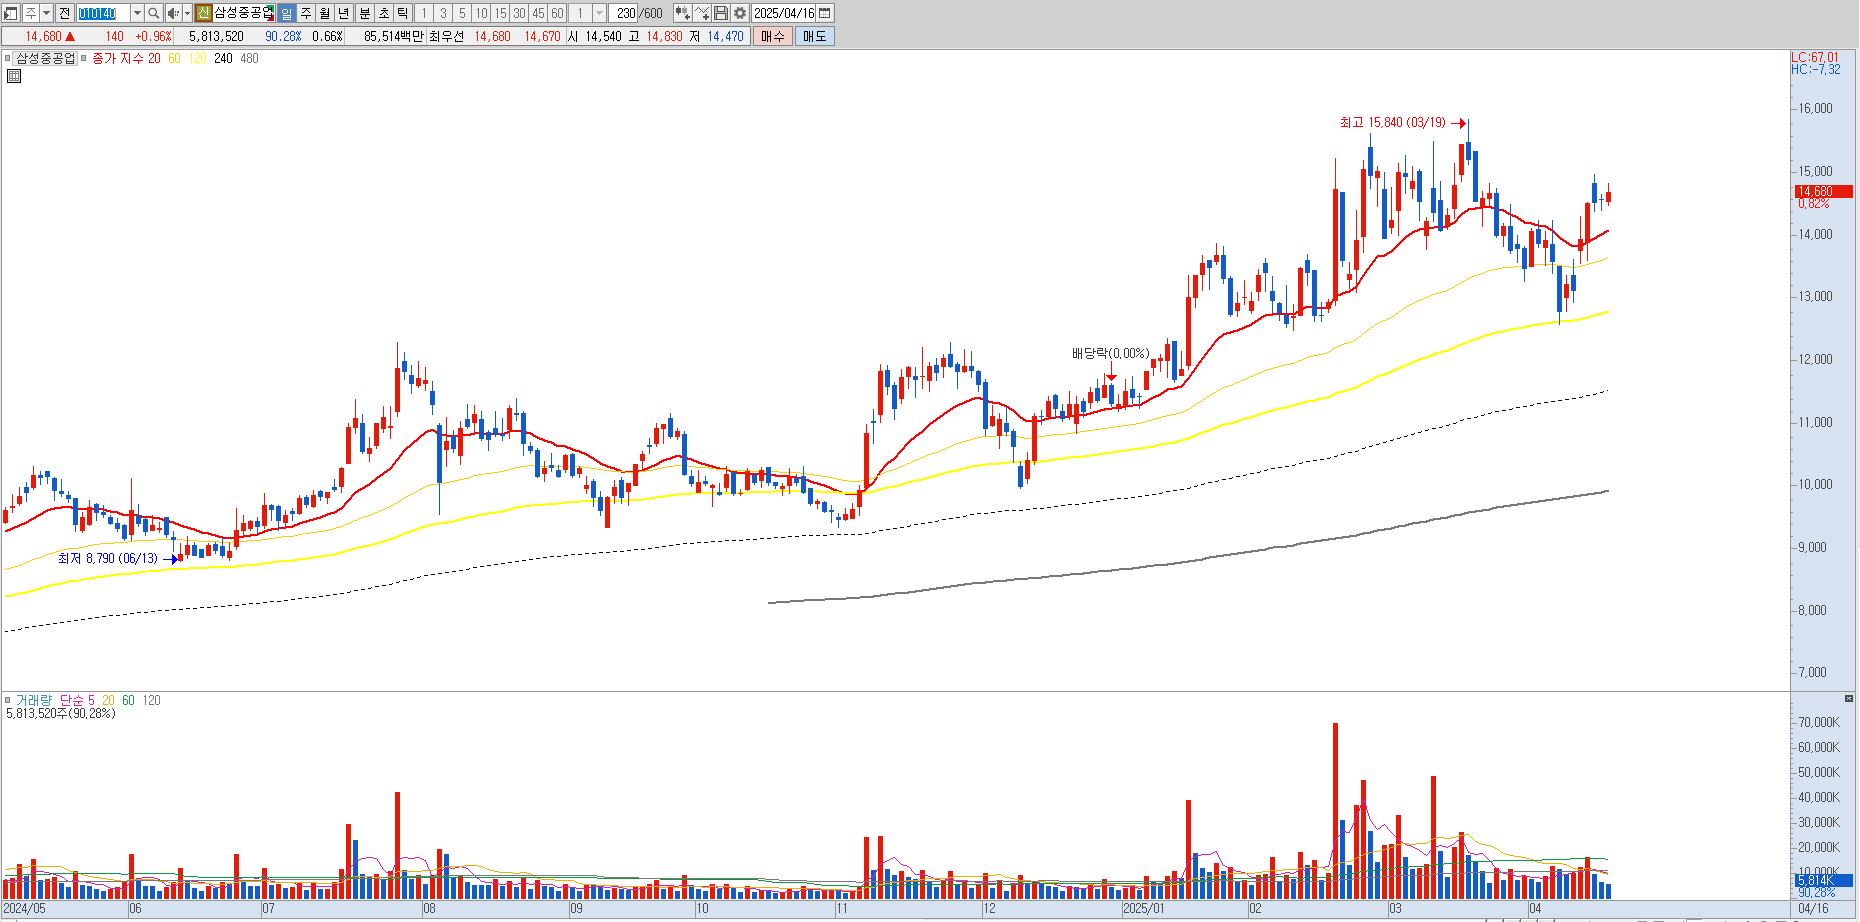The image size is (1860, 922).
Task: Open the dropdown next to the speaker icon
Action: click(187, 13)
